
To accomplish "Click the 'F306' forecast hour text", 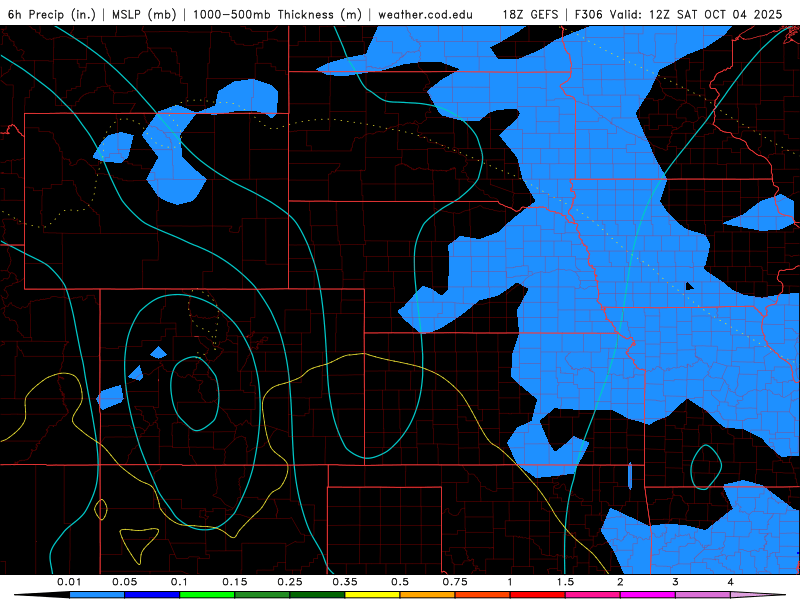I will 588,14.
